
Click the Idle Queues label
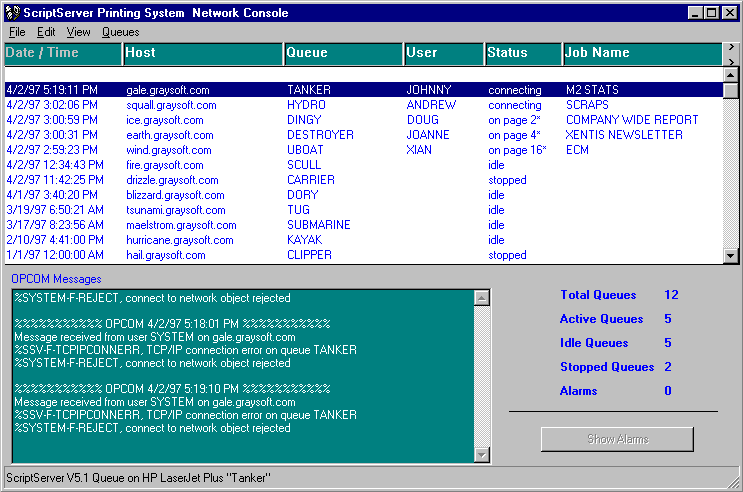(x=594, y=343)
